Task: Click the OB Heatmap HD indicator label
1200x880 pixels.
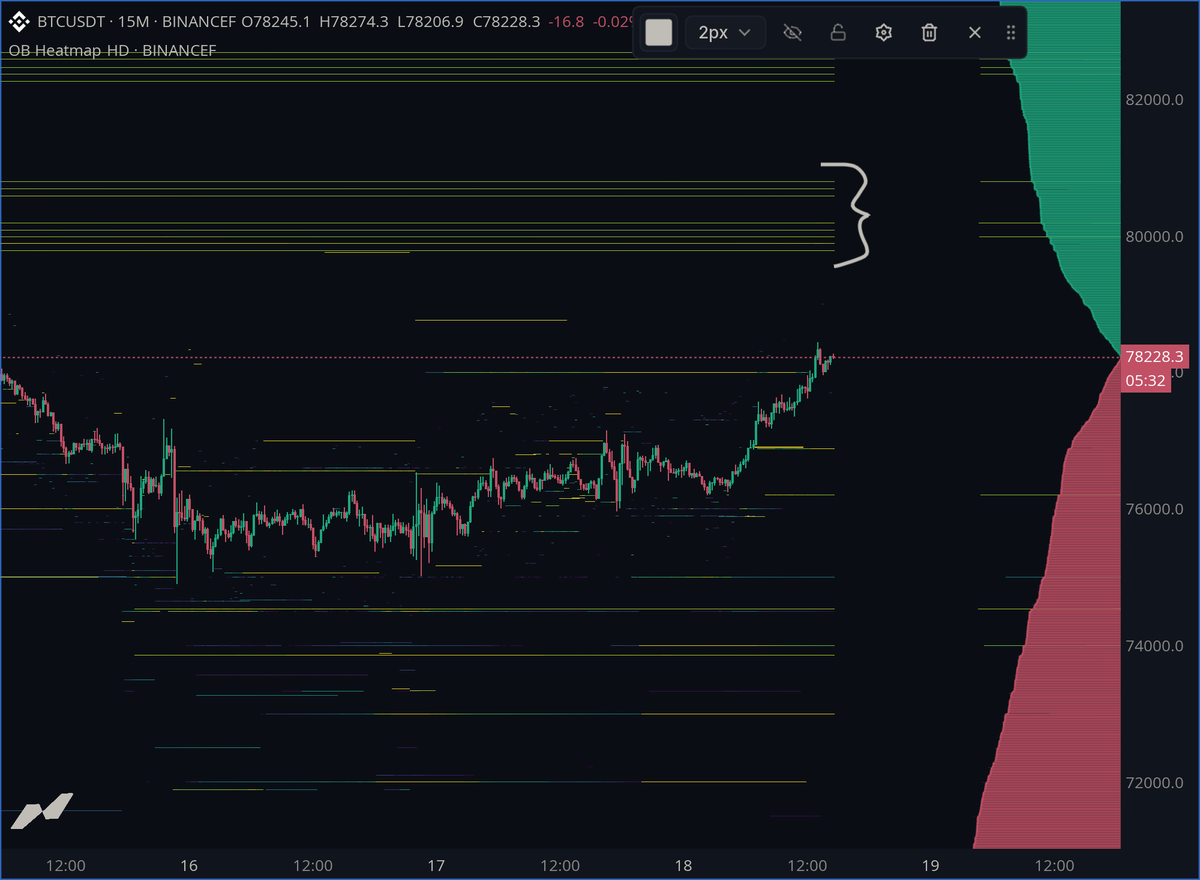Action: click(x=112, y=50)
